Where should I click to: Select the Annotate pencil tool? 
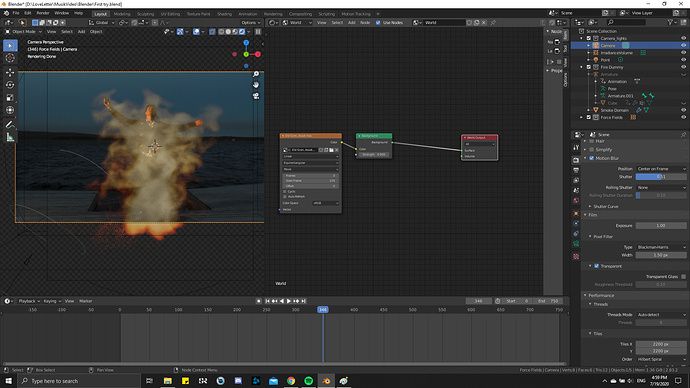10,124
